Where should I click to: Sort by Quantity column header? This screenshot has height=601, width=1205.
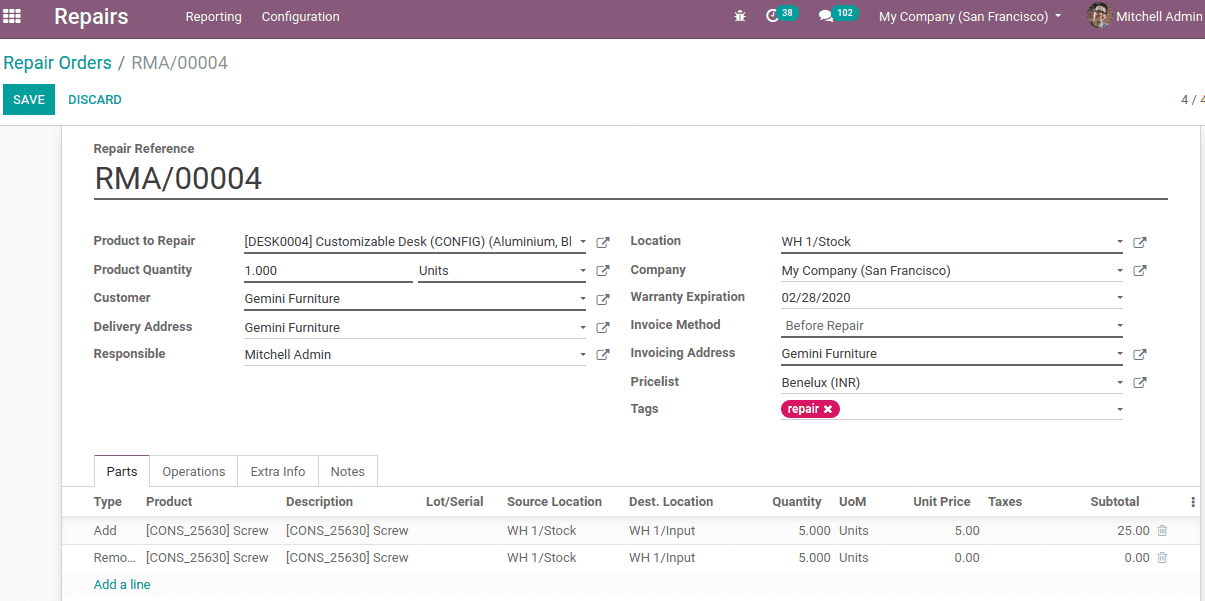pyautogui.click(x=797, y=502)
